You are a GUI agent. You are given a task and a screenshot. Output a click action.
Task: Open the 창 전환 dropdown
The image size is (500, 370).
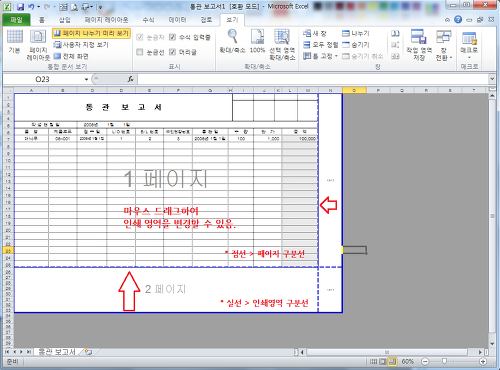444,44
